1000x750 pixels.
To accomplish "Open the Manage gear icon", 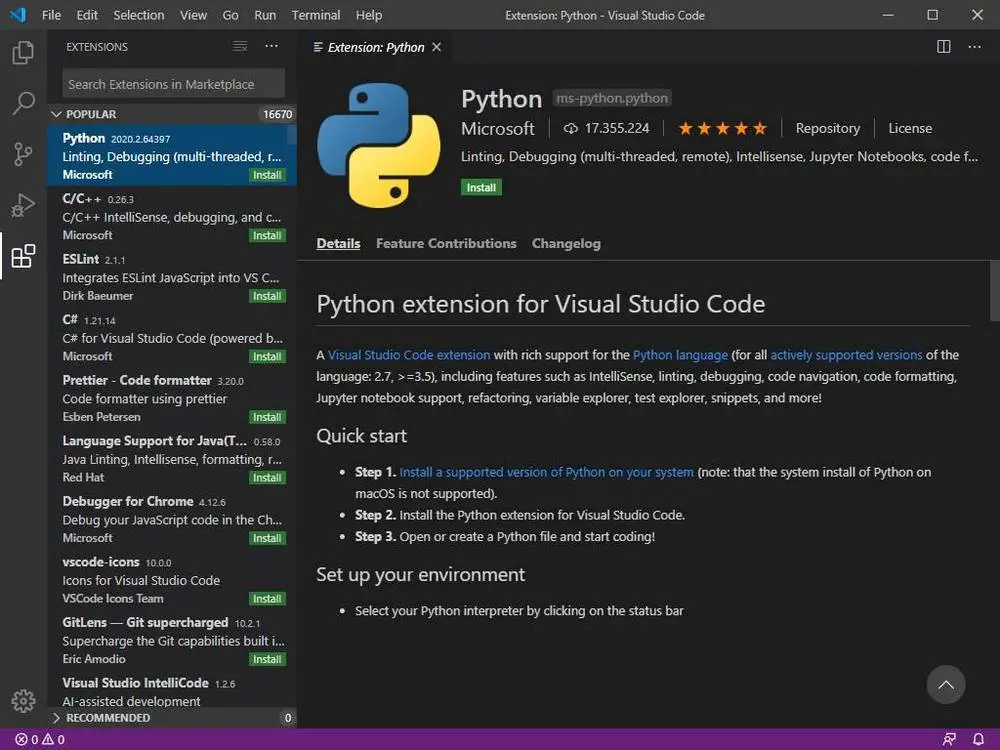I will [x=23, y=701].
